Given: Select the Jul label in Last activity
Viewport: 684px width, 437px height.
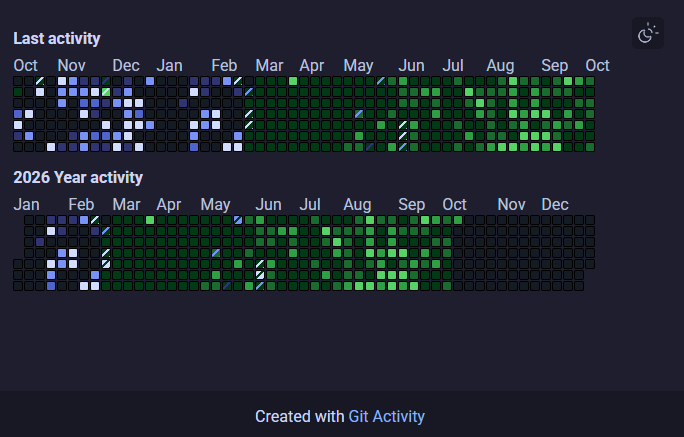Looking at the screenshot, I should pos(453,66).
